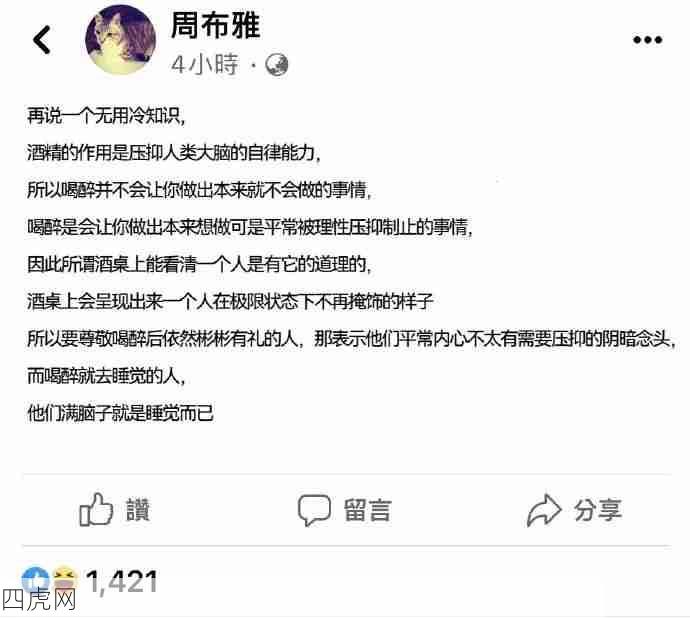690x618 pixels.
Task: Open the 周布雅 profile picture
Action: coord(120,39)
